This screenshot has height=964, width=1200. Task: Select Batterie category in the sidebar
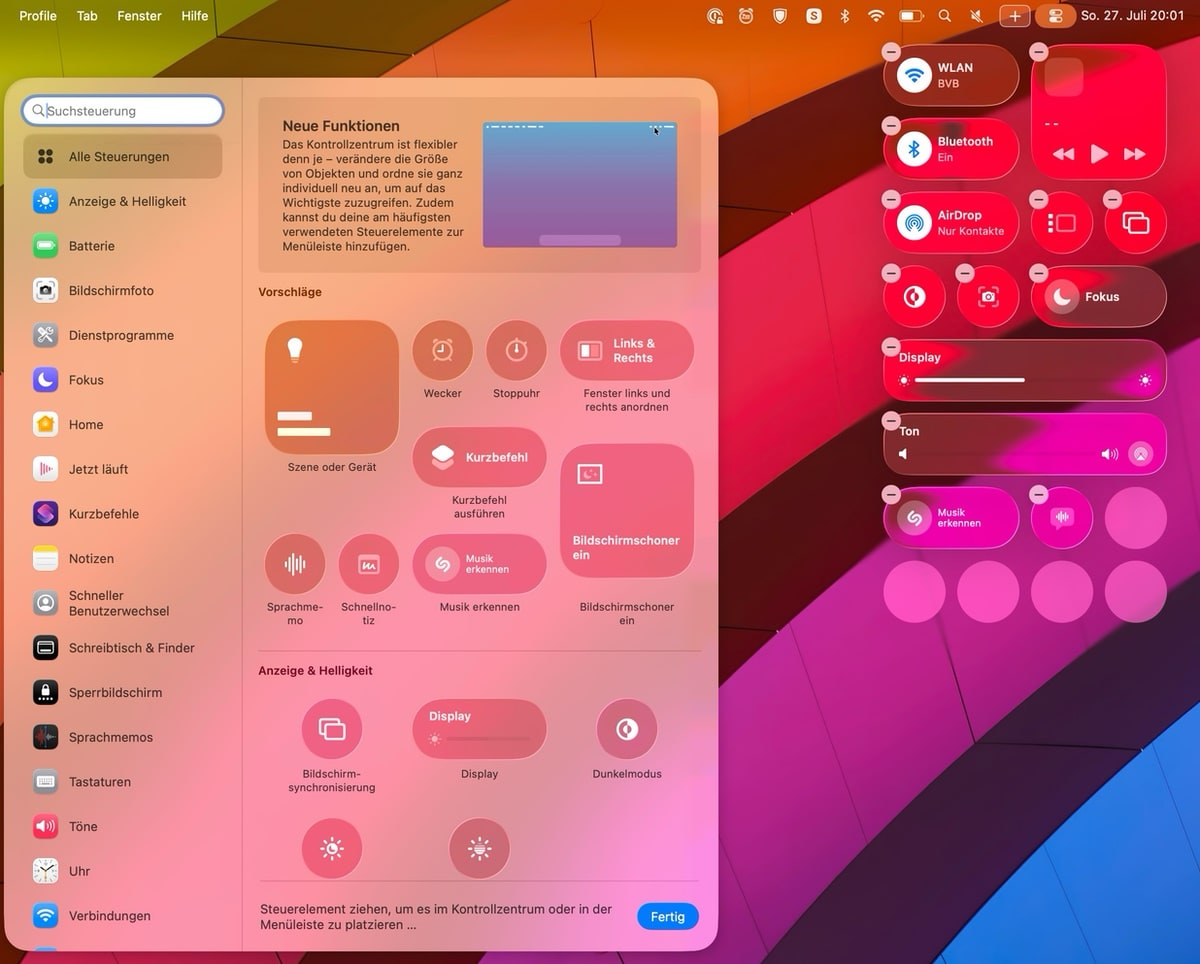click(x=92, y=246)
